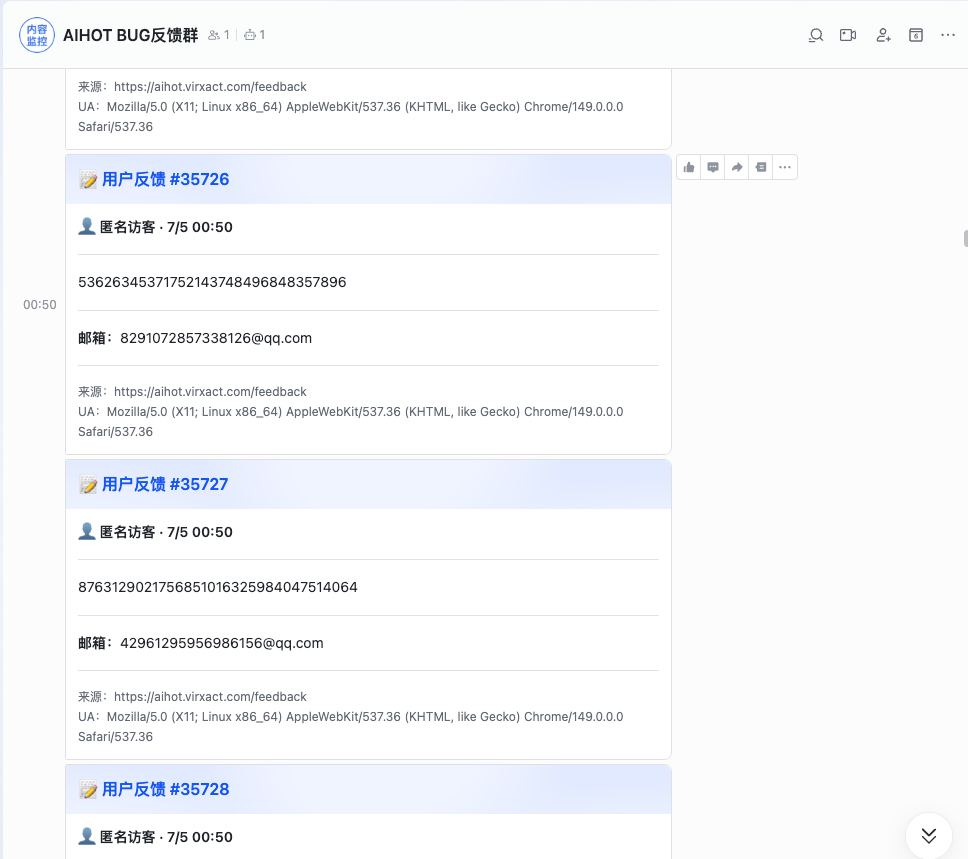Select feedback text 53626345371752143748496848357896
Image resolution: width=968 pixels, height=859 pixels.
(212, 282)
